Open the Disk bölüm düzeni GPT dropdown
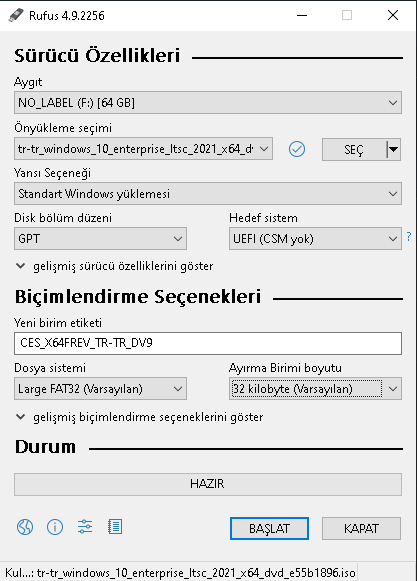The height and width of the screenshot is (581, 417). coord(100,239)
